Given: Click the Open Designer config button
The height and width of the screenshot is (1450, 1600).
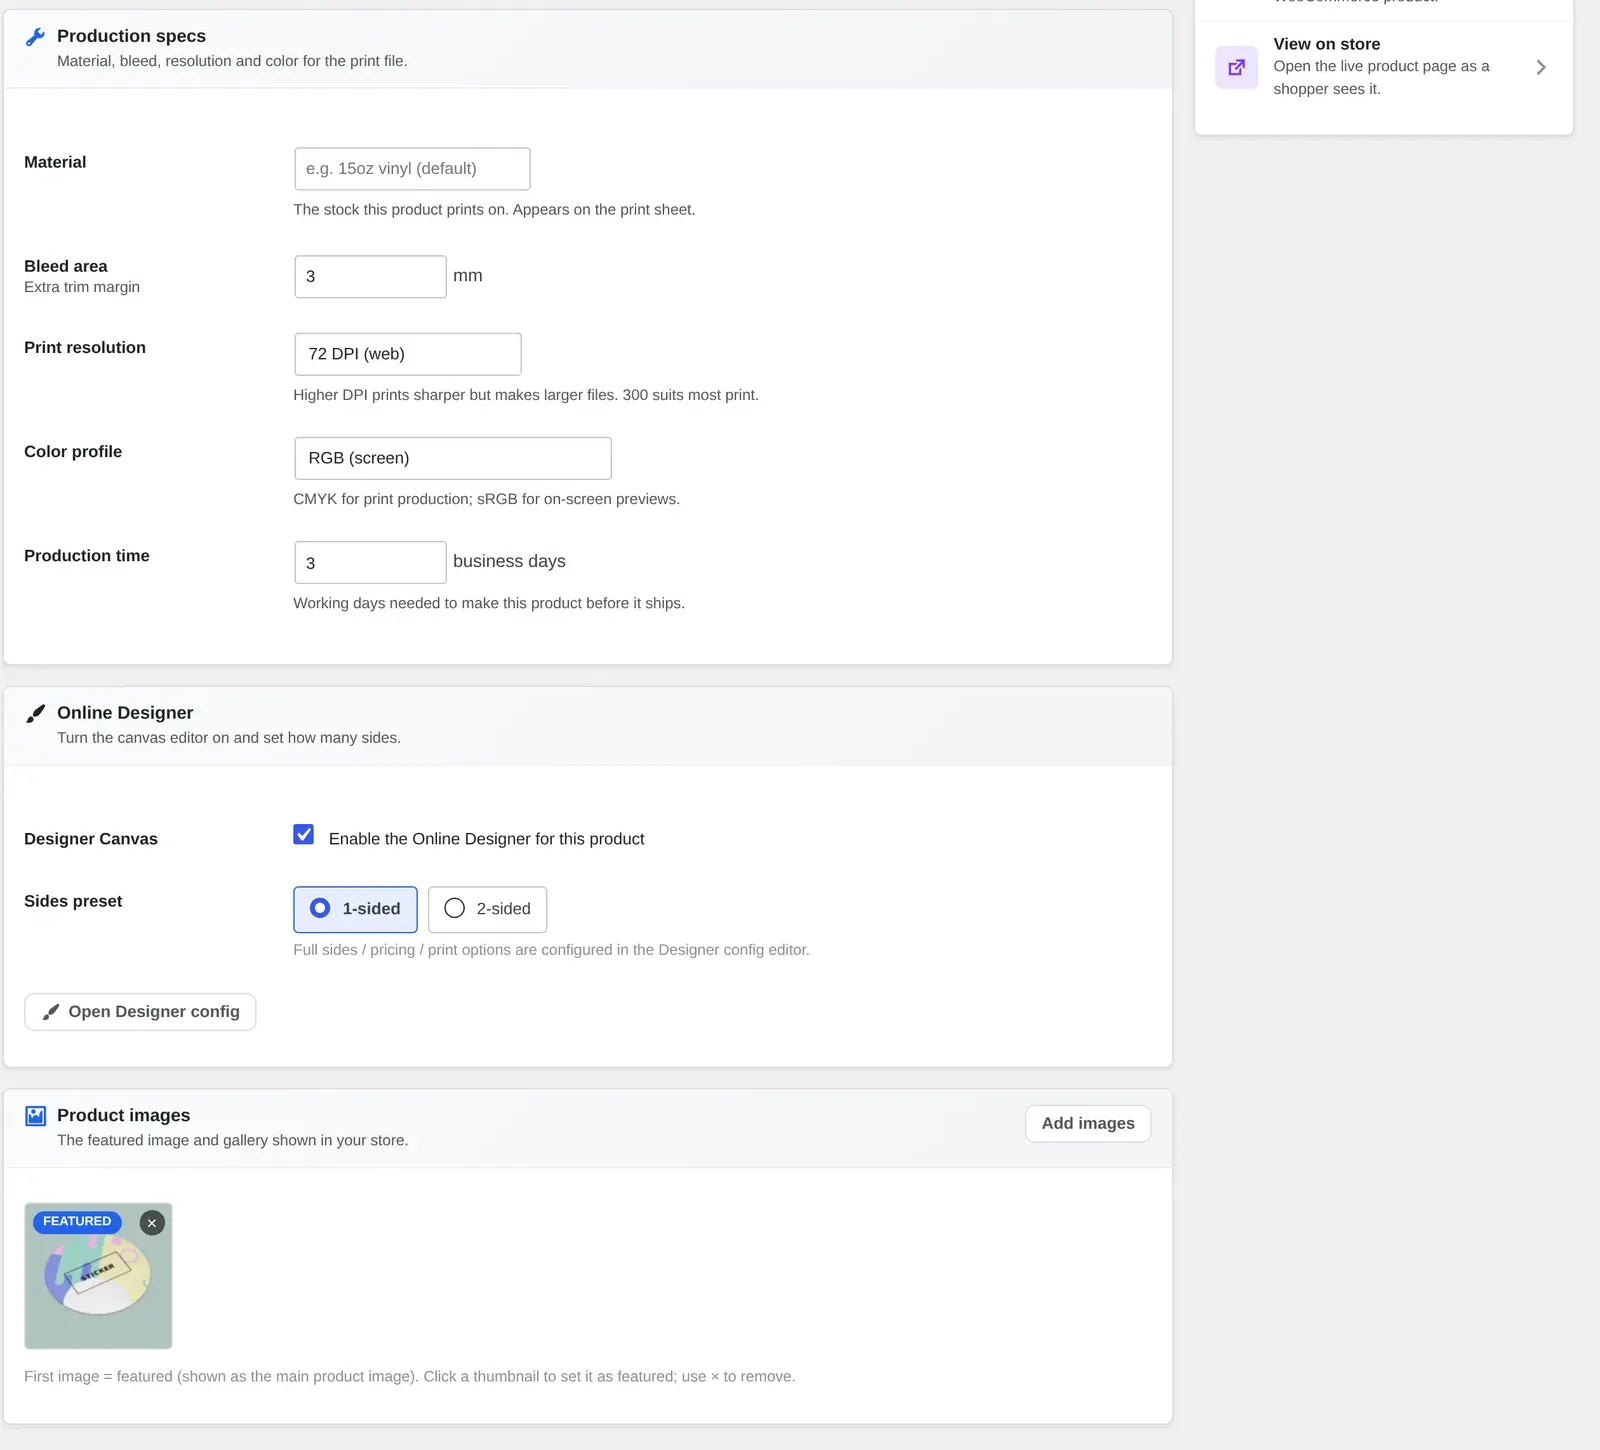Looking at the screenshot, I should tap(140, 1012).
